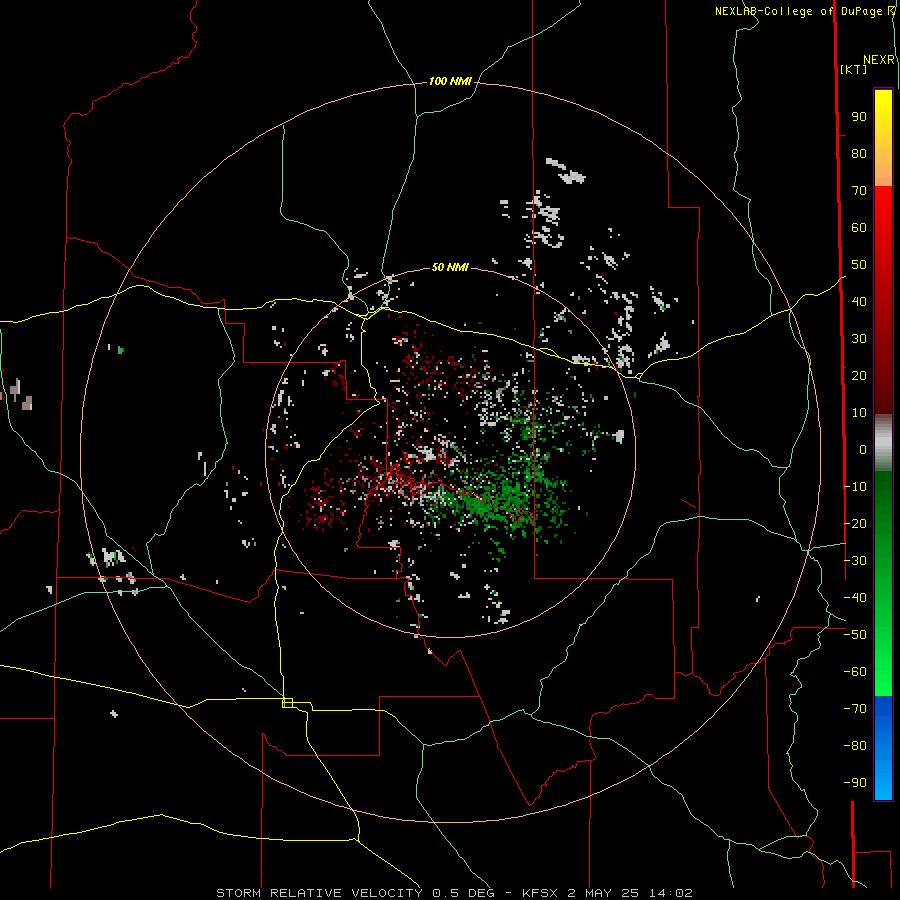Click the -80 value on velocity scale
The height and width of the screenshot is (900, 900).
tap(855, 746)
